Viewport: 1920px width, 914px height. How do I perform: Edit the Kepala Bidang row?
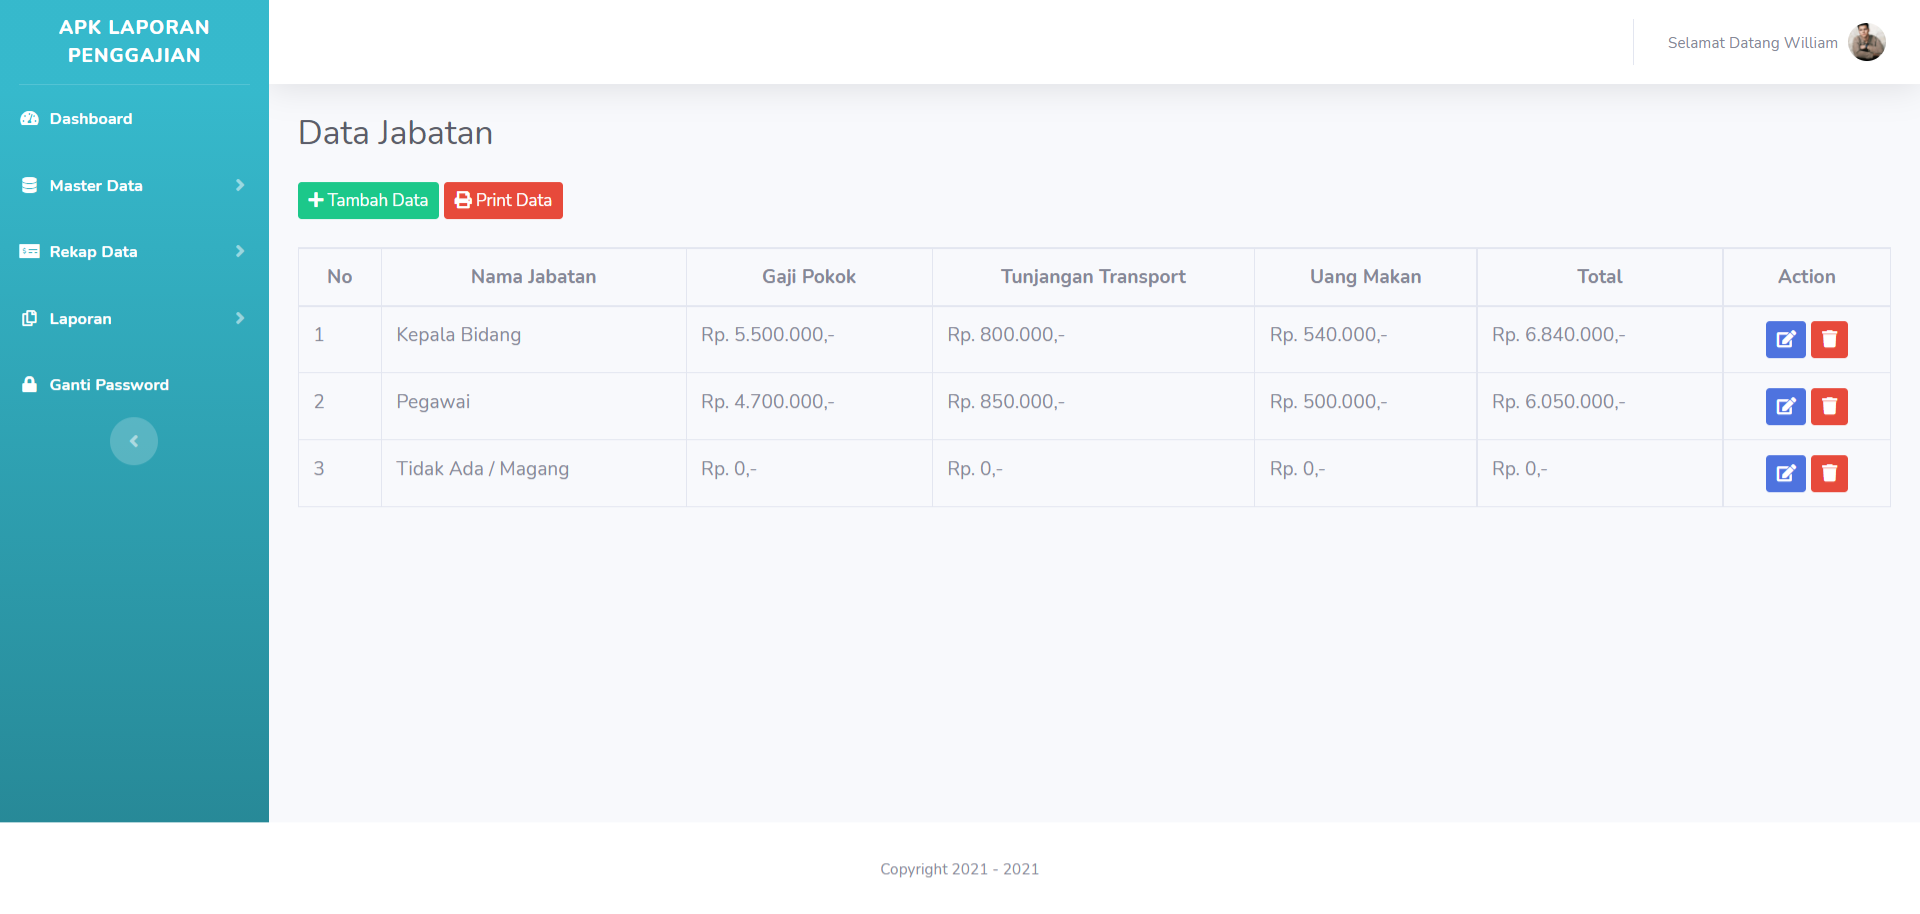[x=1785, y=340]
